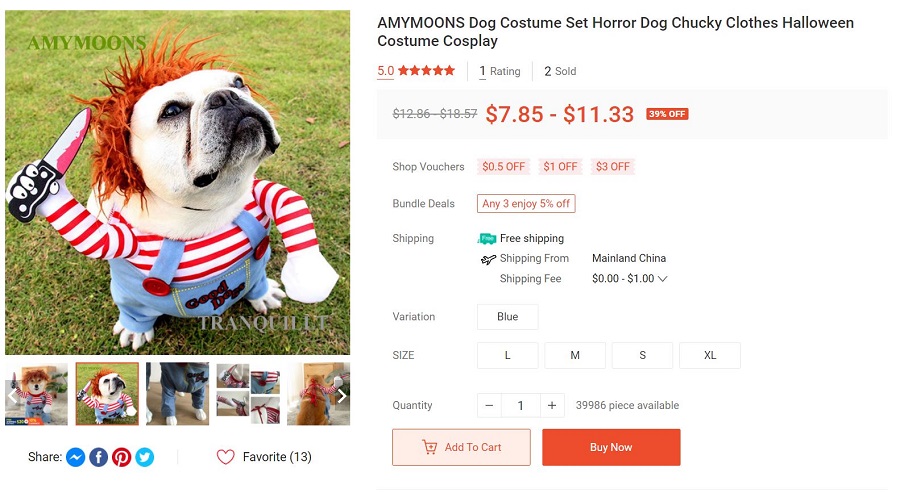This screenshot has width=900, height=493.
Task: Select the Blue variation option
Action: (507, 317)
